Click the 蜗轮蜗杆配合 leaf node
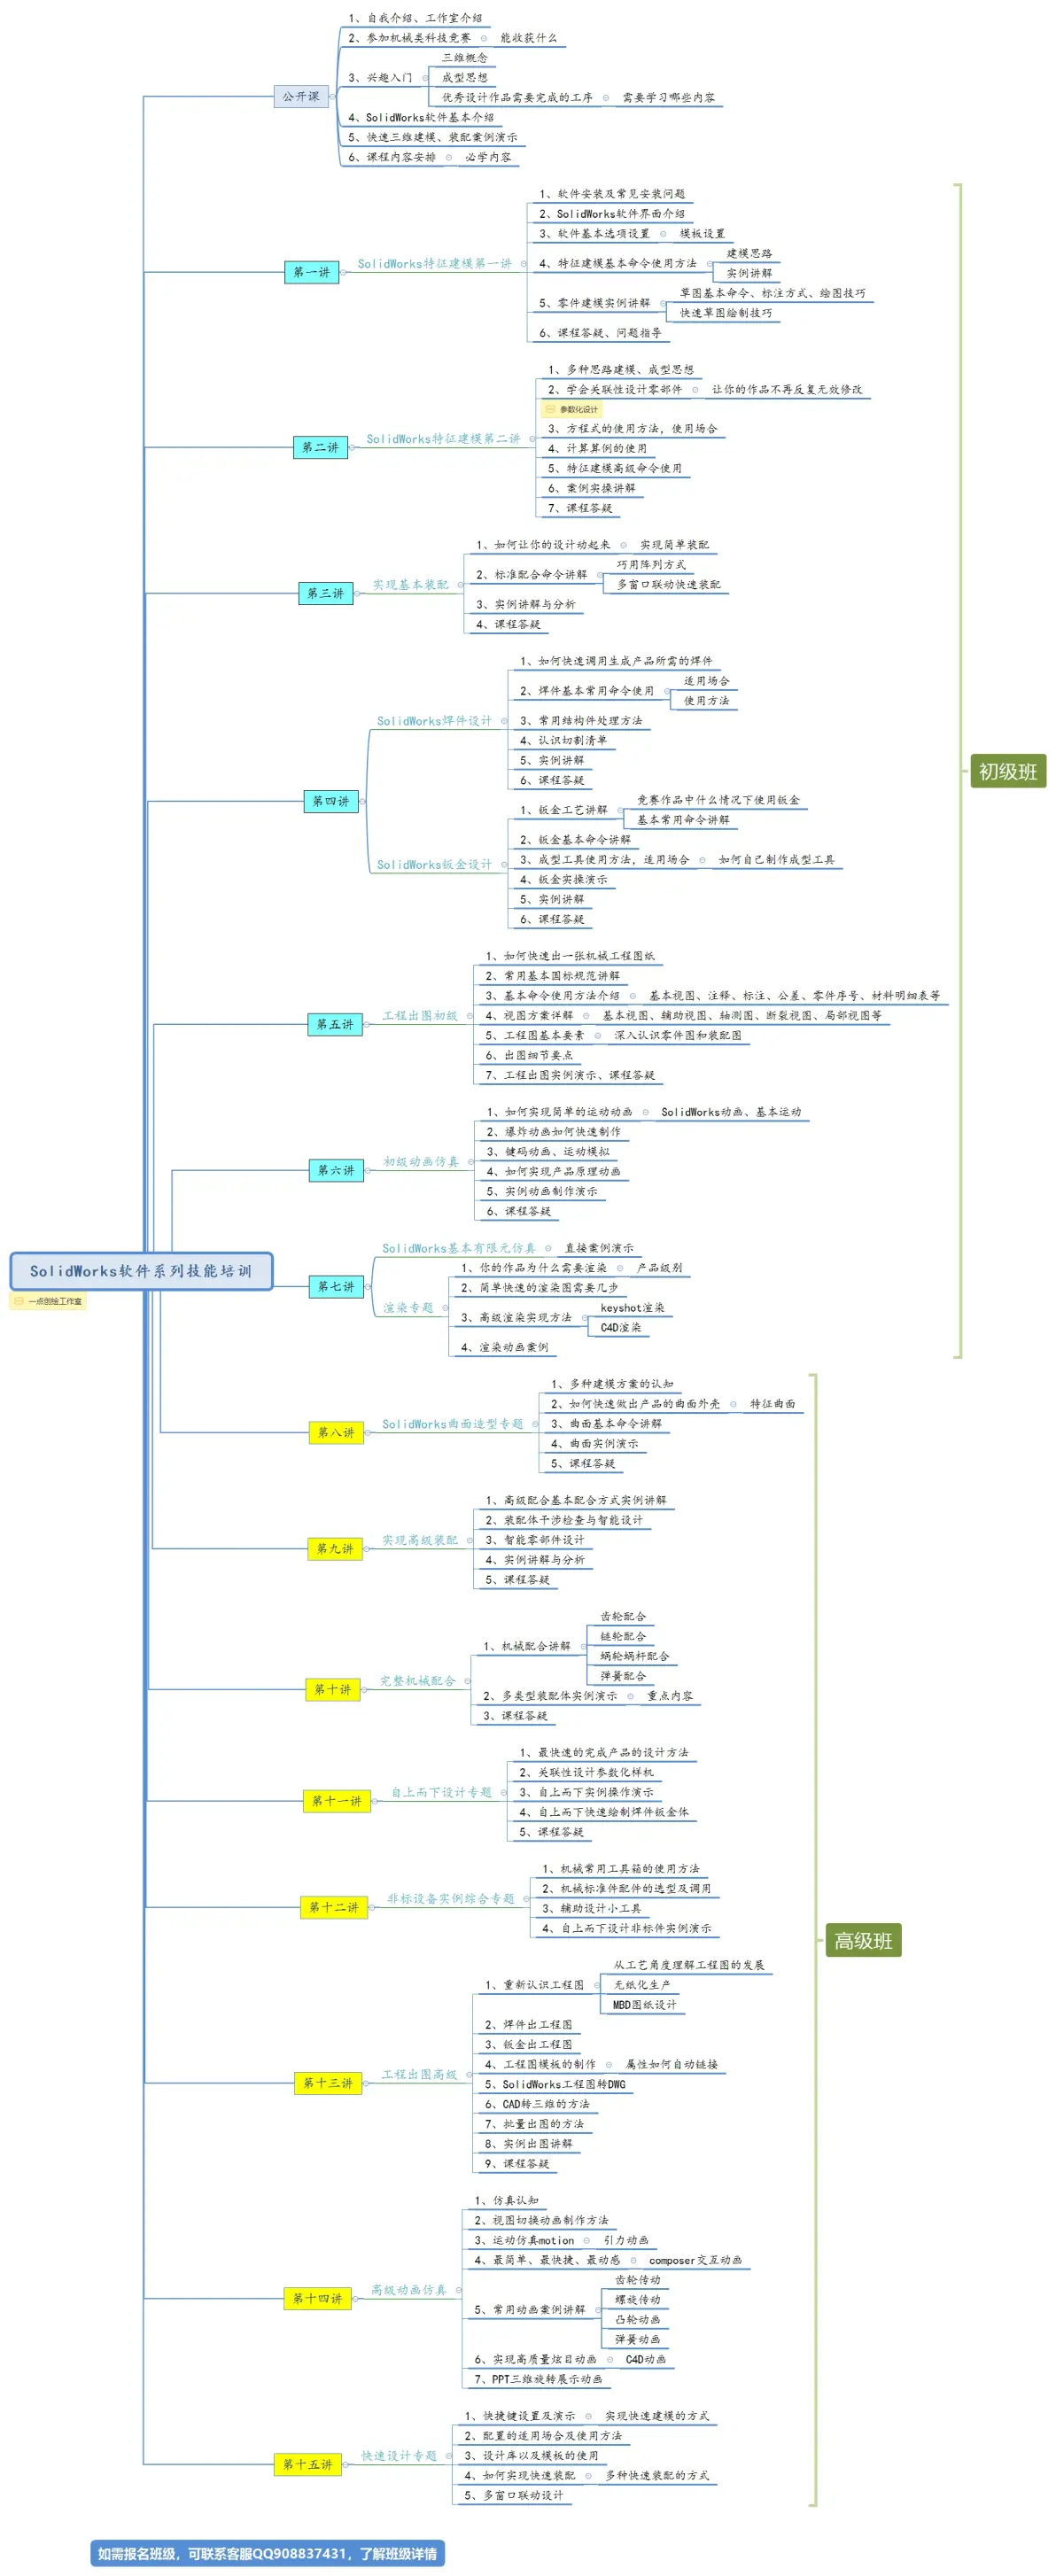The width and height of the screenshot is (1056, 2576). tap(635, 1656)
